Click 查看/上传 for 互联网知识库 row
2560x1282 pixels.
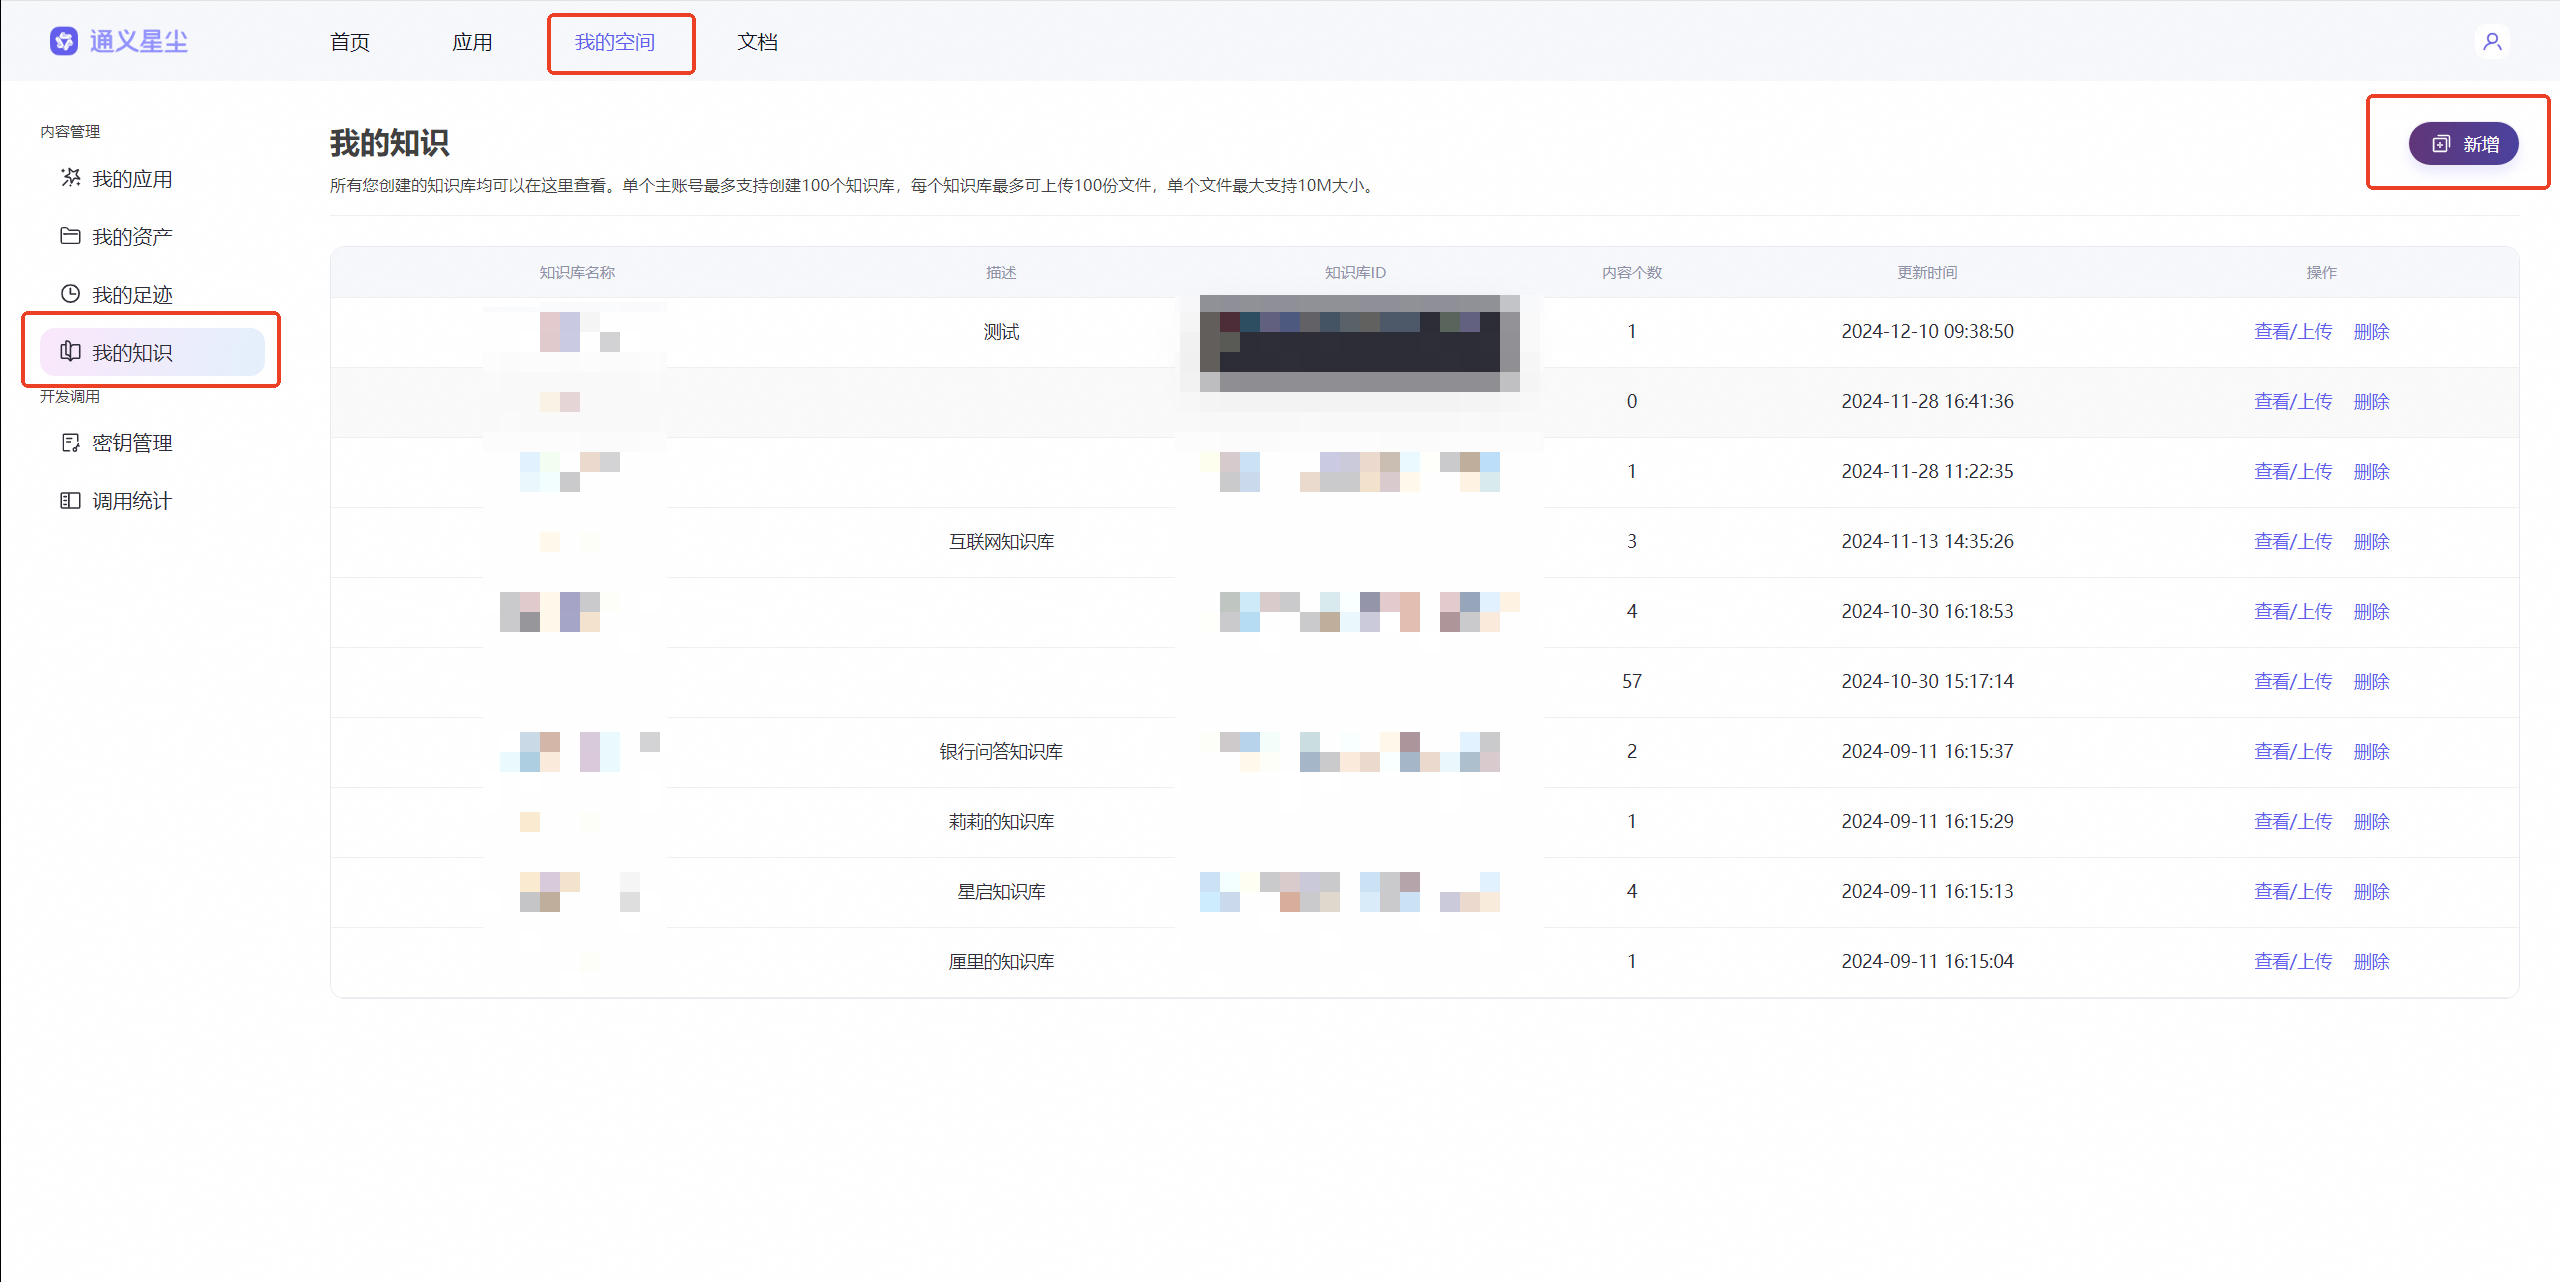tap(2293, 541)
